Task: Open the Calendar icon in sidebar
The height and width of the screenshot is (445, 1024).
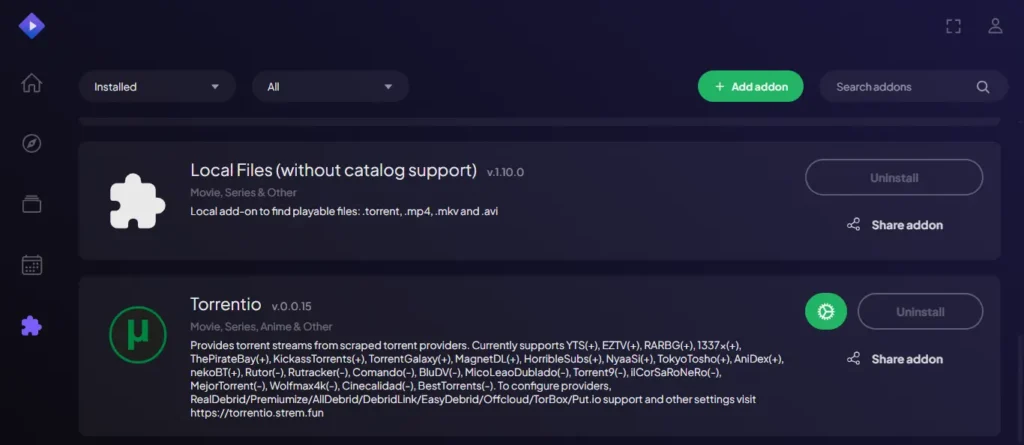Action: click(32, 265)
